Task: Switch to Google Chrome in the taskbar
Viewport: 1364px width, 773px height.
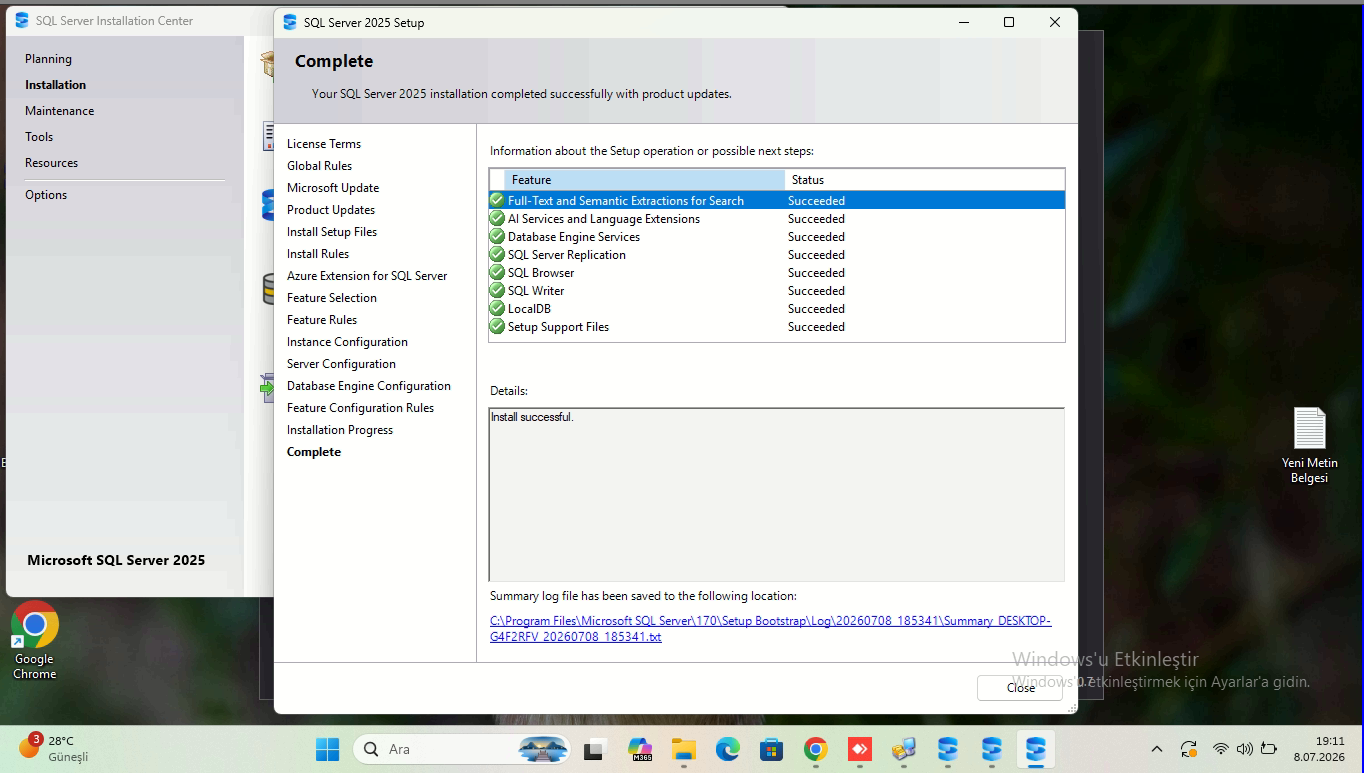Action: pos(816,749)
